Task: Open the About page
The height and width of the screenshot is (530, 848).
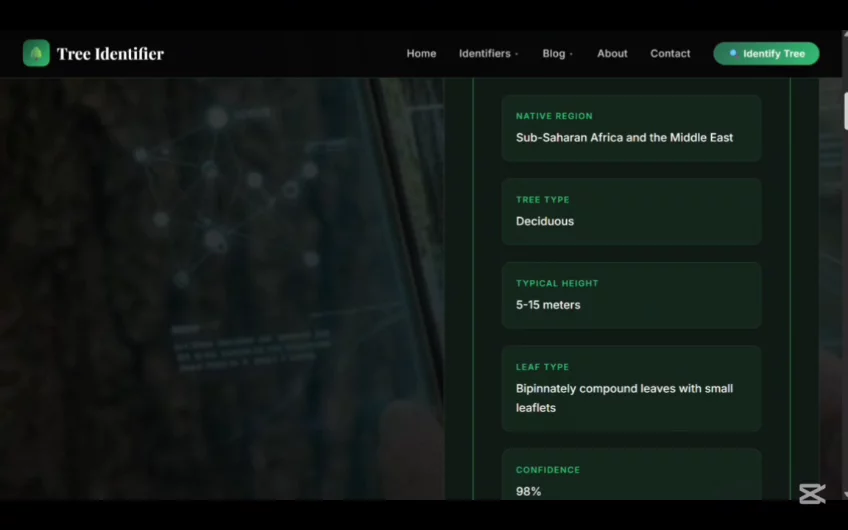Action: (x=612, y=54)
